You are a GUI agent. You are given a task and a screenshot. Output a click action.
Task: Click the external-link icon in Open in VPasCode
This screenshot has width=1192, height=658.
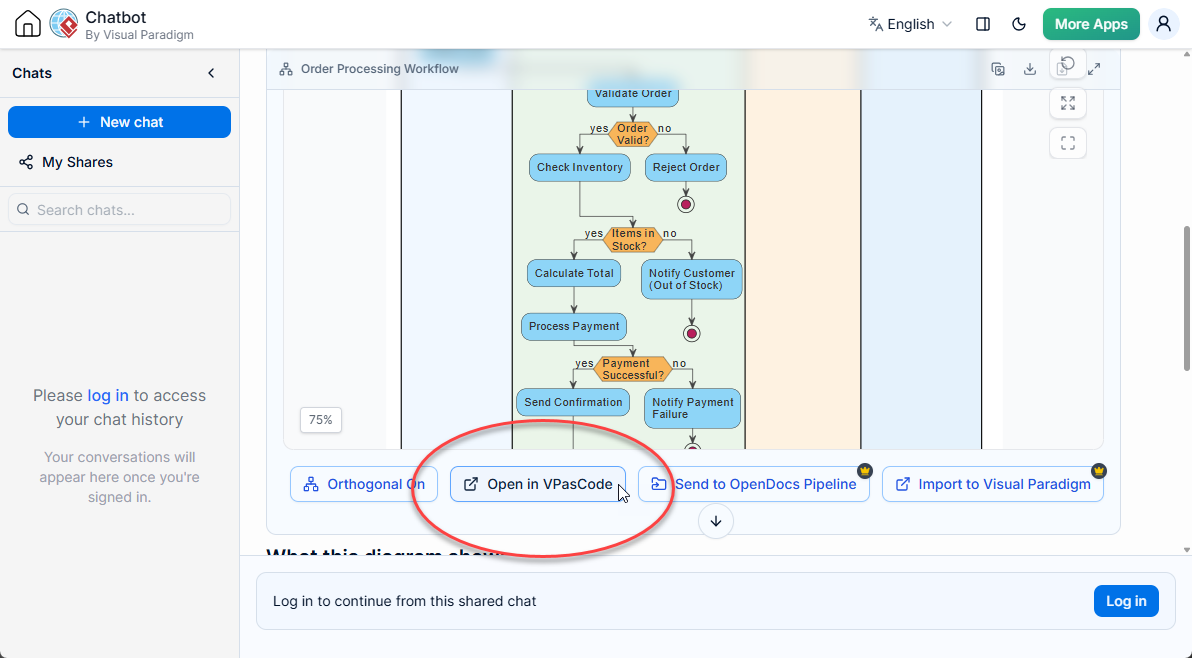click(x=471, y=484)
